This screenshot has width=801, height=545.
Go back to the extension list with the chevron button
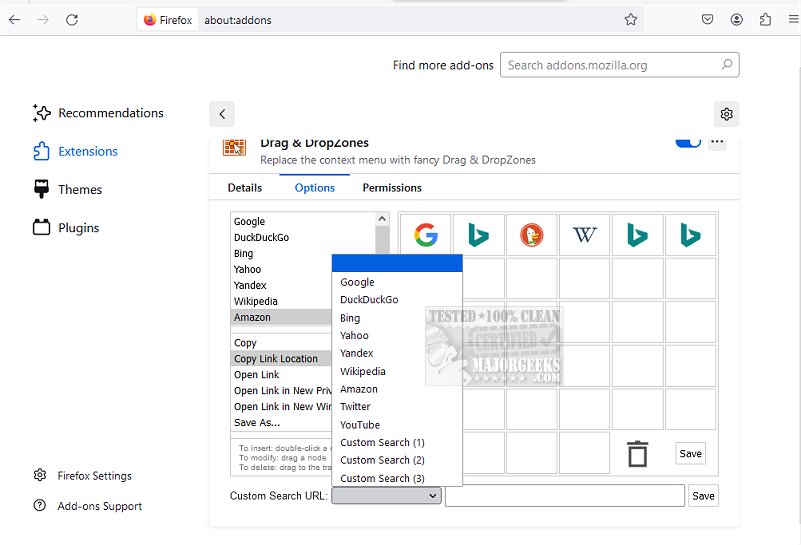pyautogui.click(x=222, y=114)
